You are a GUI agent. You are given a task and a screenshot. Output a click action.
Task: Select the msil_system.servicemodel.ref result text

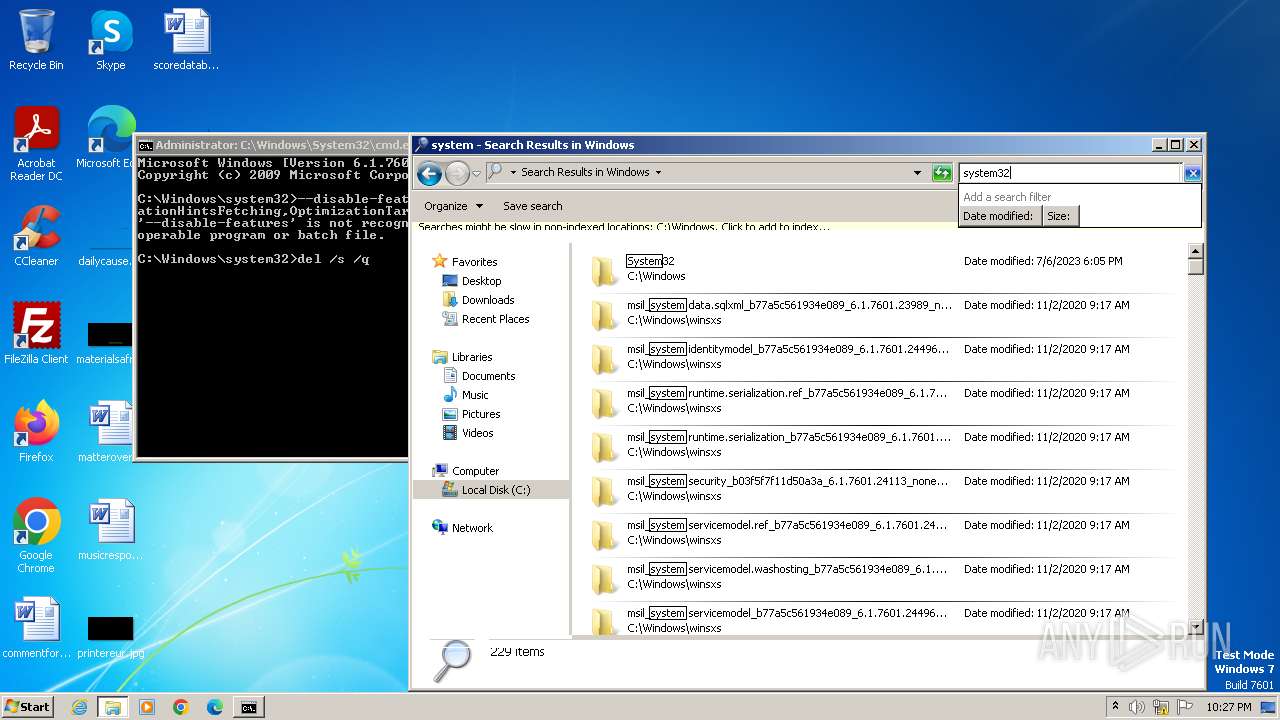click(787, 525)
